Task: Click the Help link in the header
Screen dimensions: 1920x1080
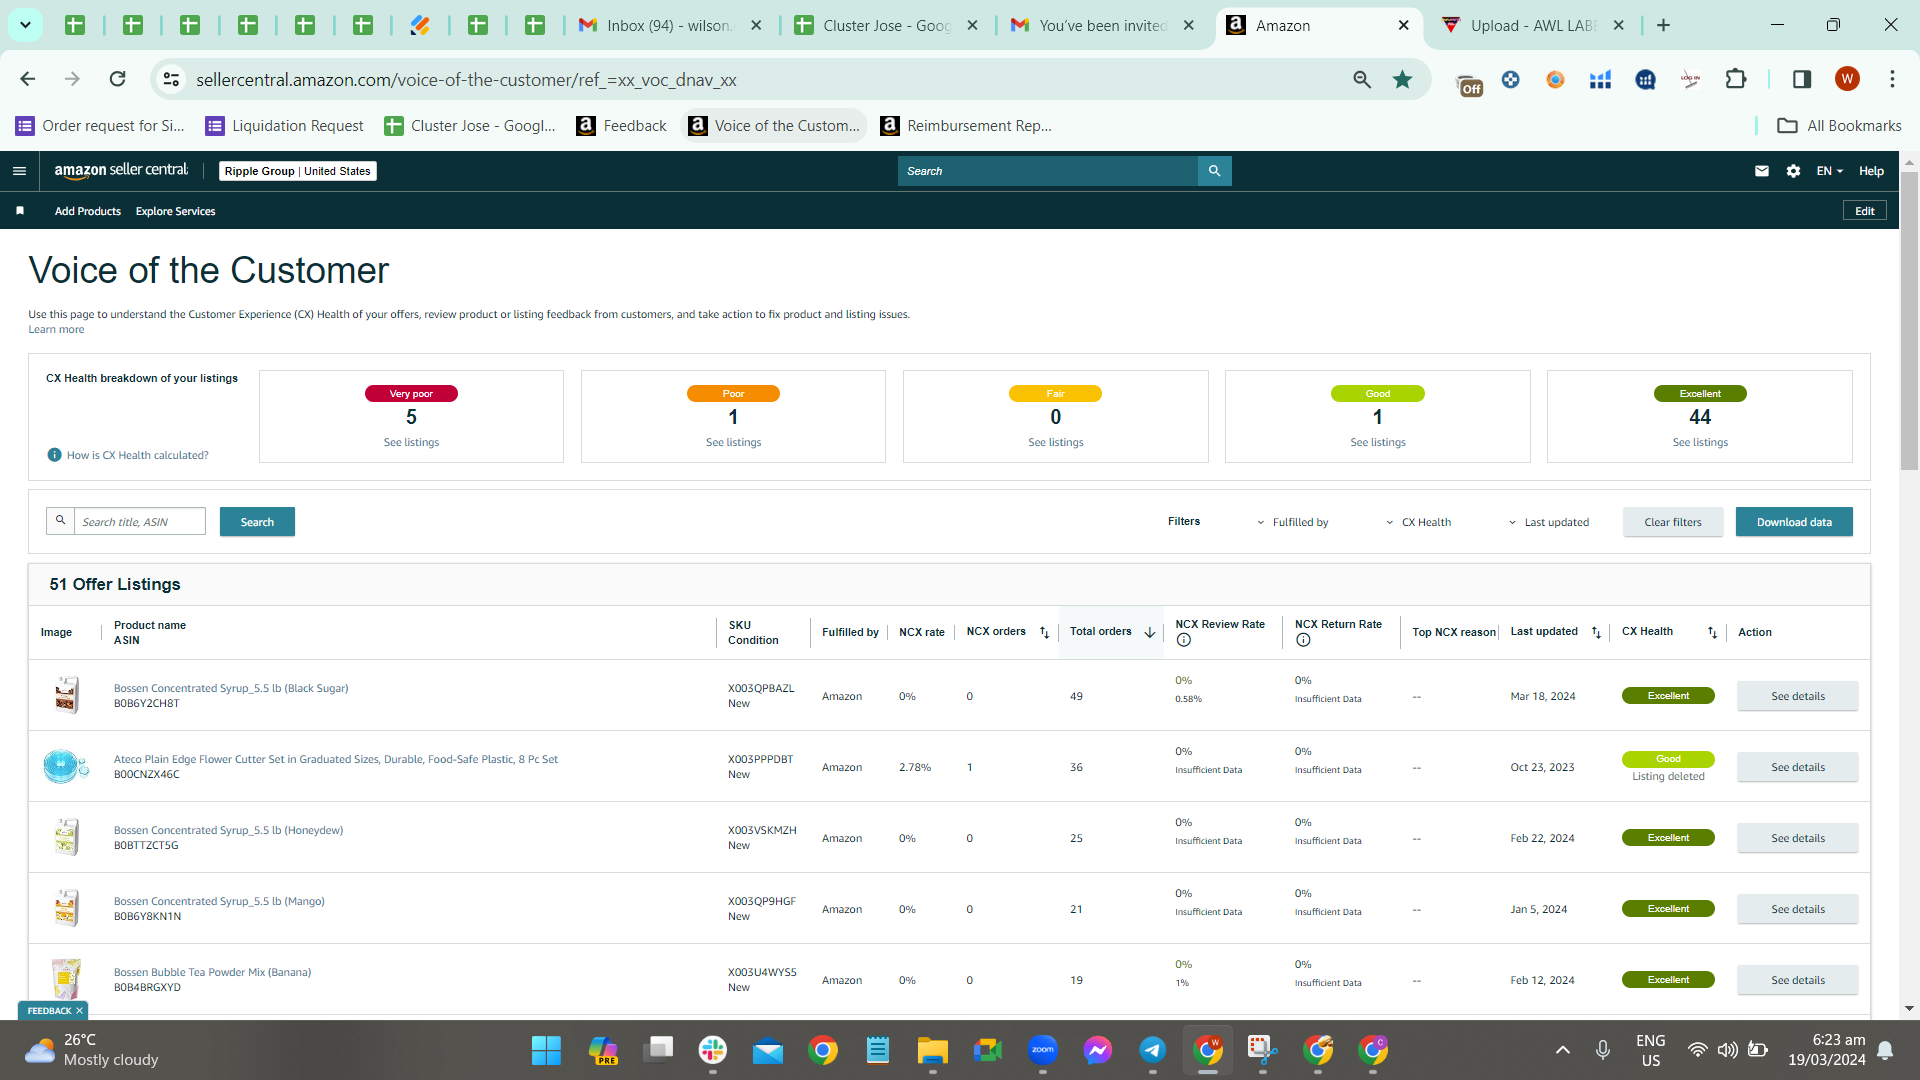Action: pyautogui.click(x=1871, y=171)
